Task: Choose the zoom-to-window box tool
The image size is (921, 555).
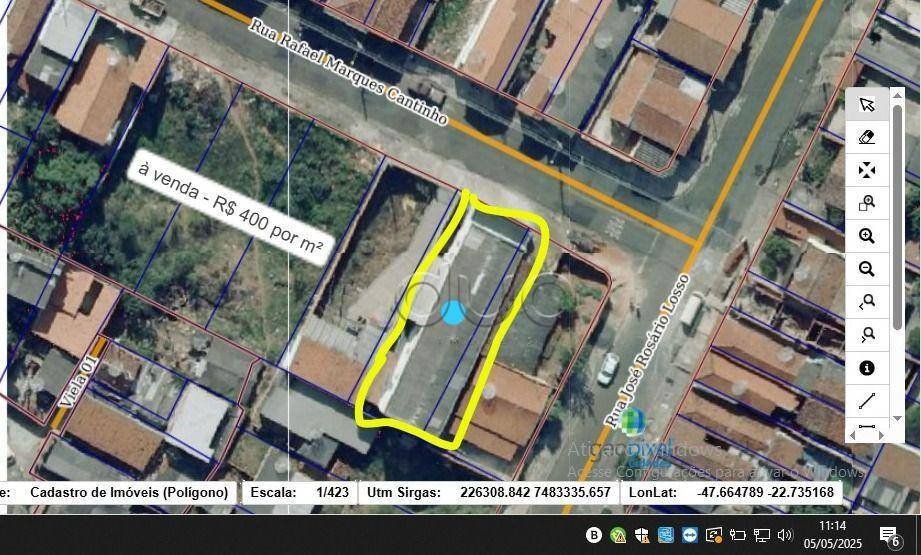Action: coord(866,204)
